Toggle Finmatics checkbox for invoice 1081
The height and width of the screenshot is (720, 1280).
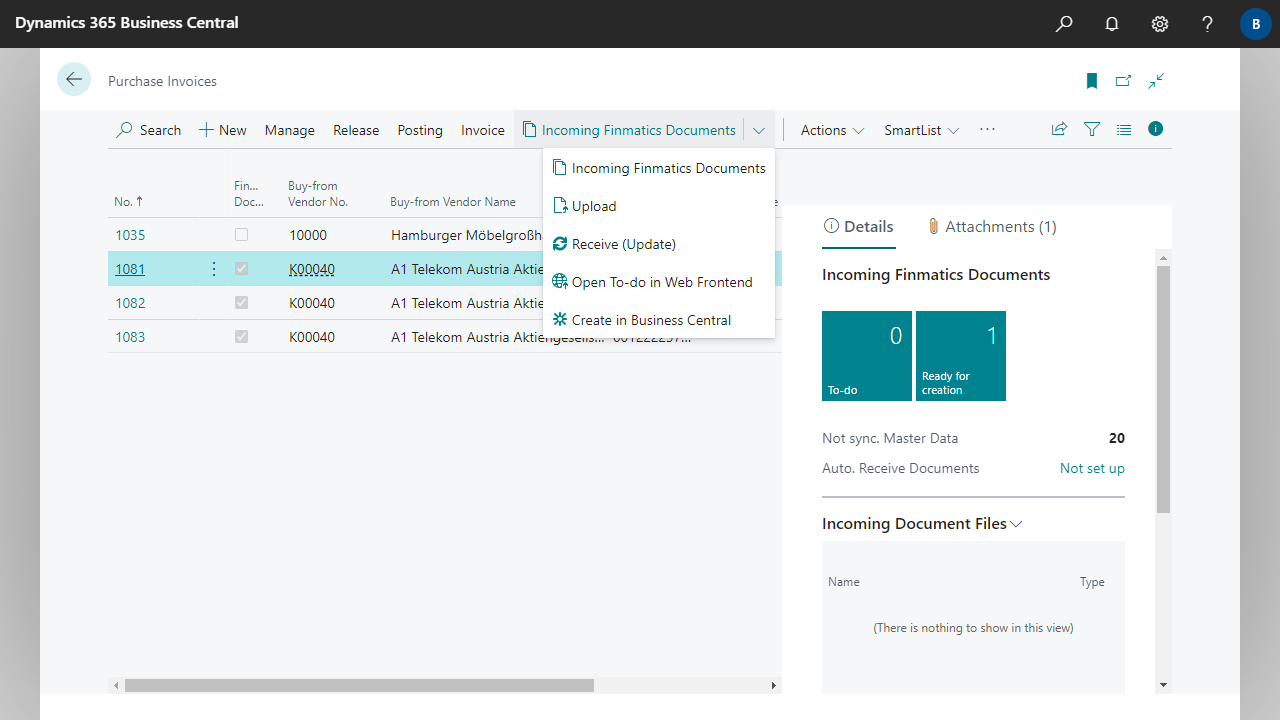click(241, 269)
